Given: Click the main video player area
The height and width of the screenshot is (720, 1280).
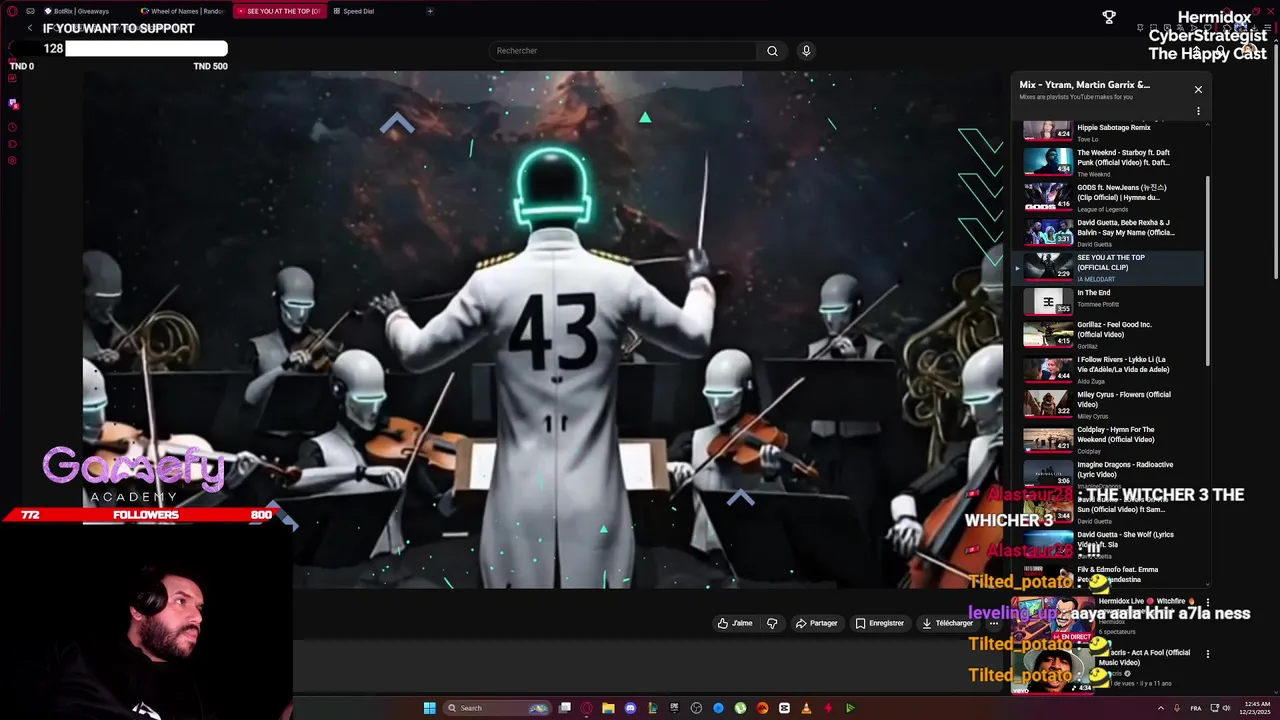Looking at the screenshot, I should [542, 329].
